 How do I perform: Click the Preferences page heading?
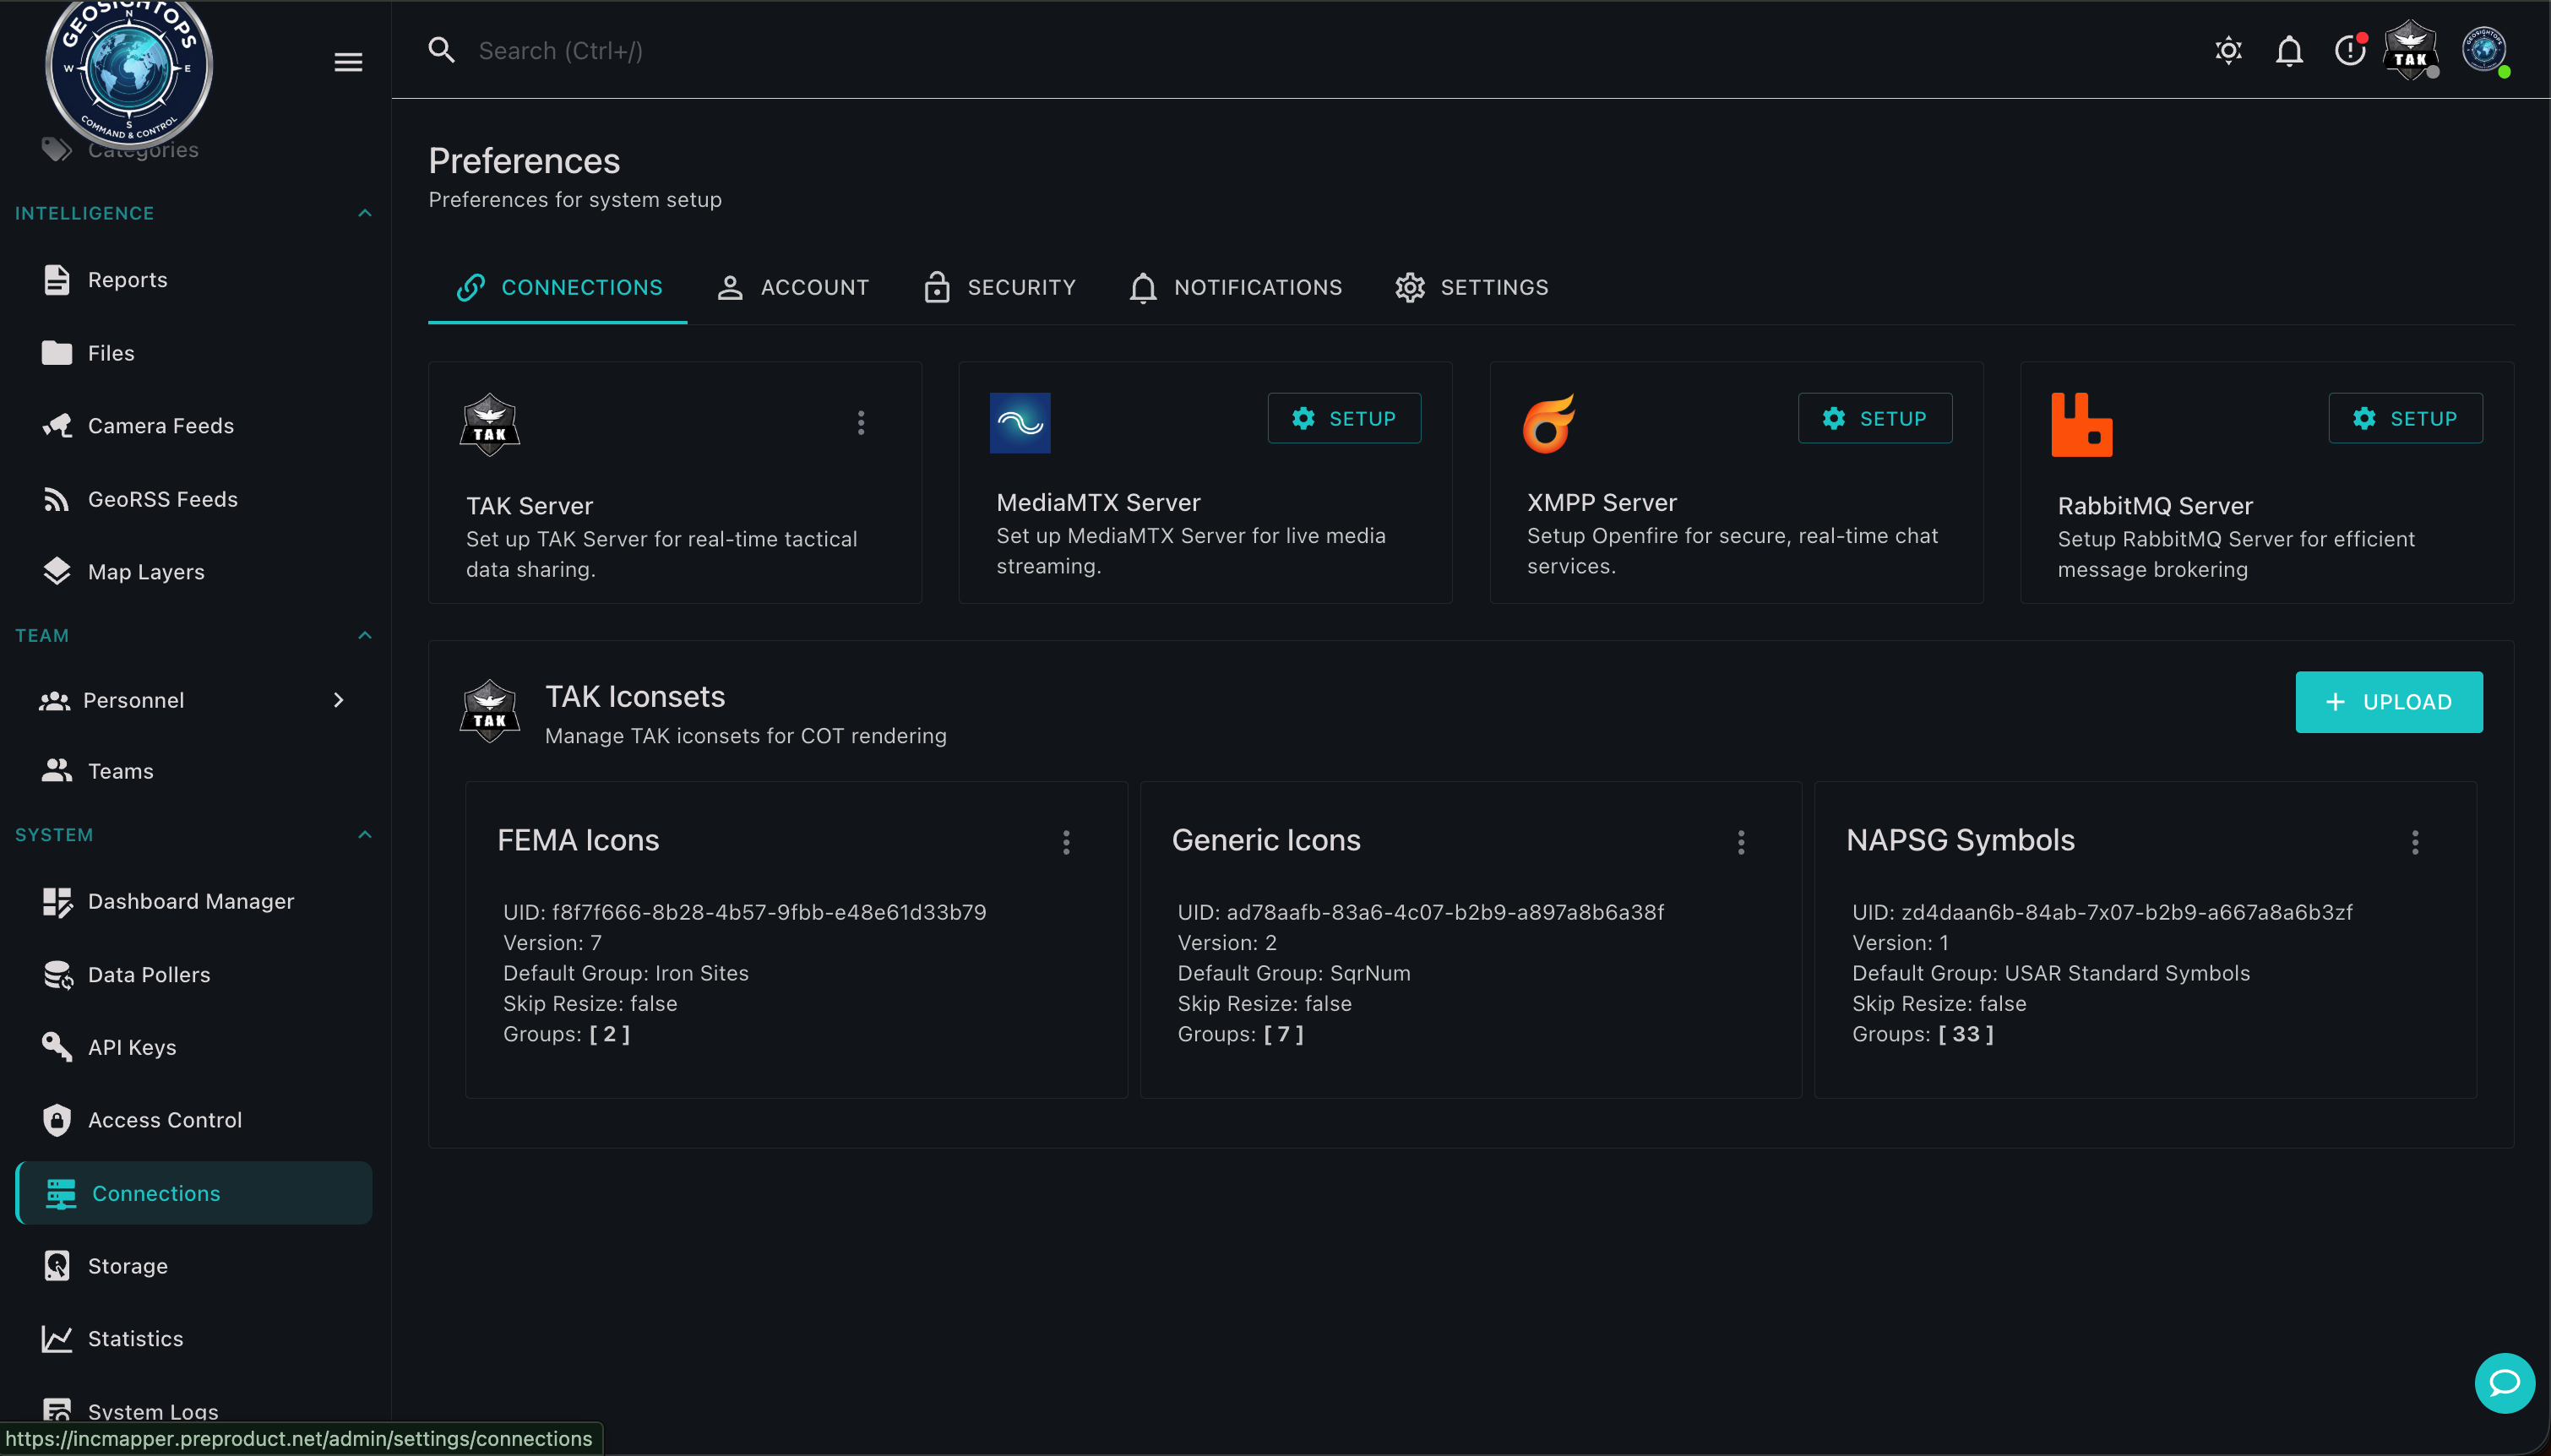click(524, 161)
